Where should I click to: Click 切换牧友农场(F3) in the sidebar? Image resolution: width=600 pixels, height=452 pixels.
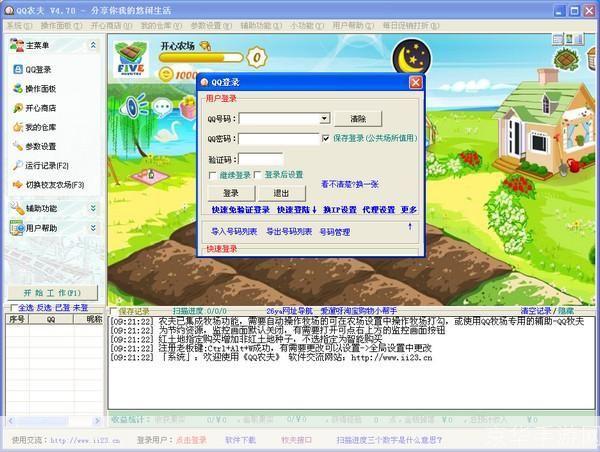48,185
